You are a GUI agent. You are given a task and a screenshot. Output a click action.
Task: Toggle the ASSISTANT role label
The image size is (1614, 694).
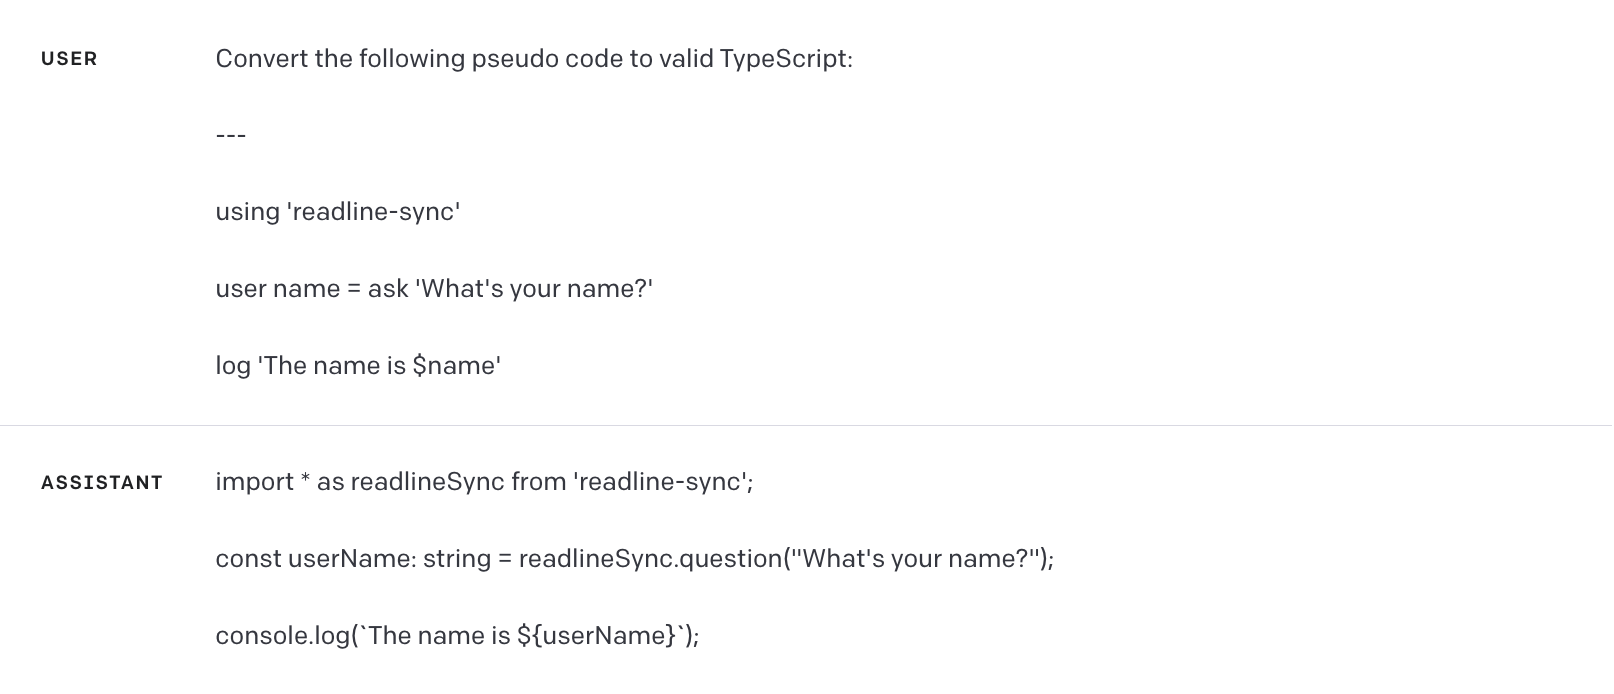[x=101, y=483]
